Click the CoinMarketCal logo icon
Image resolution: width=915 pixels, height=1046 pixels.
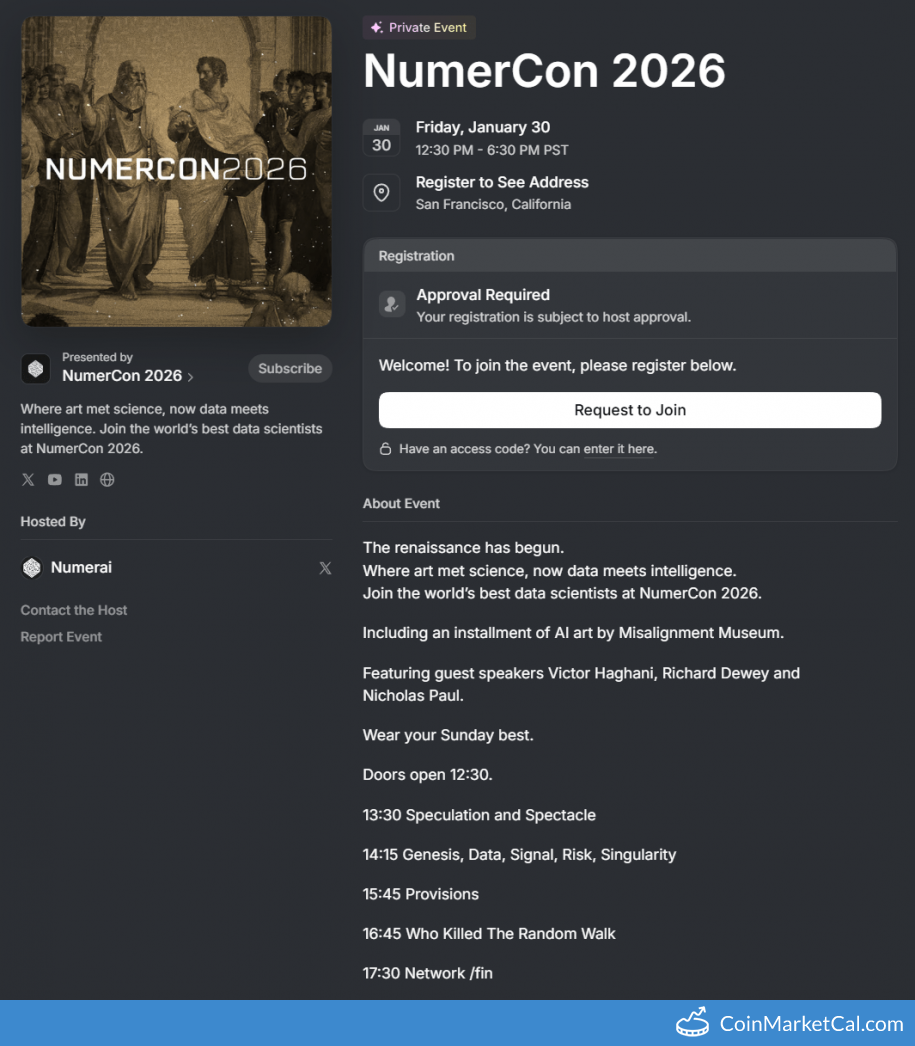click(x=693, y=1022)
